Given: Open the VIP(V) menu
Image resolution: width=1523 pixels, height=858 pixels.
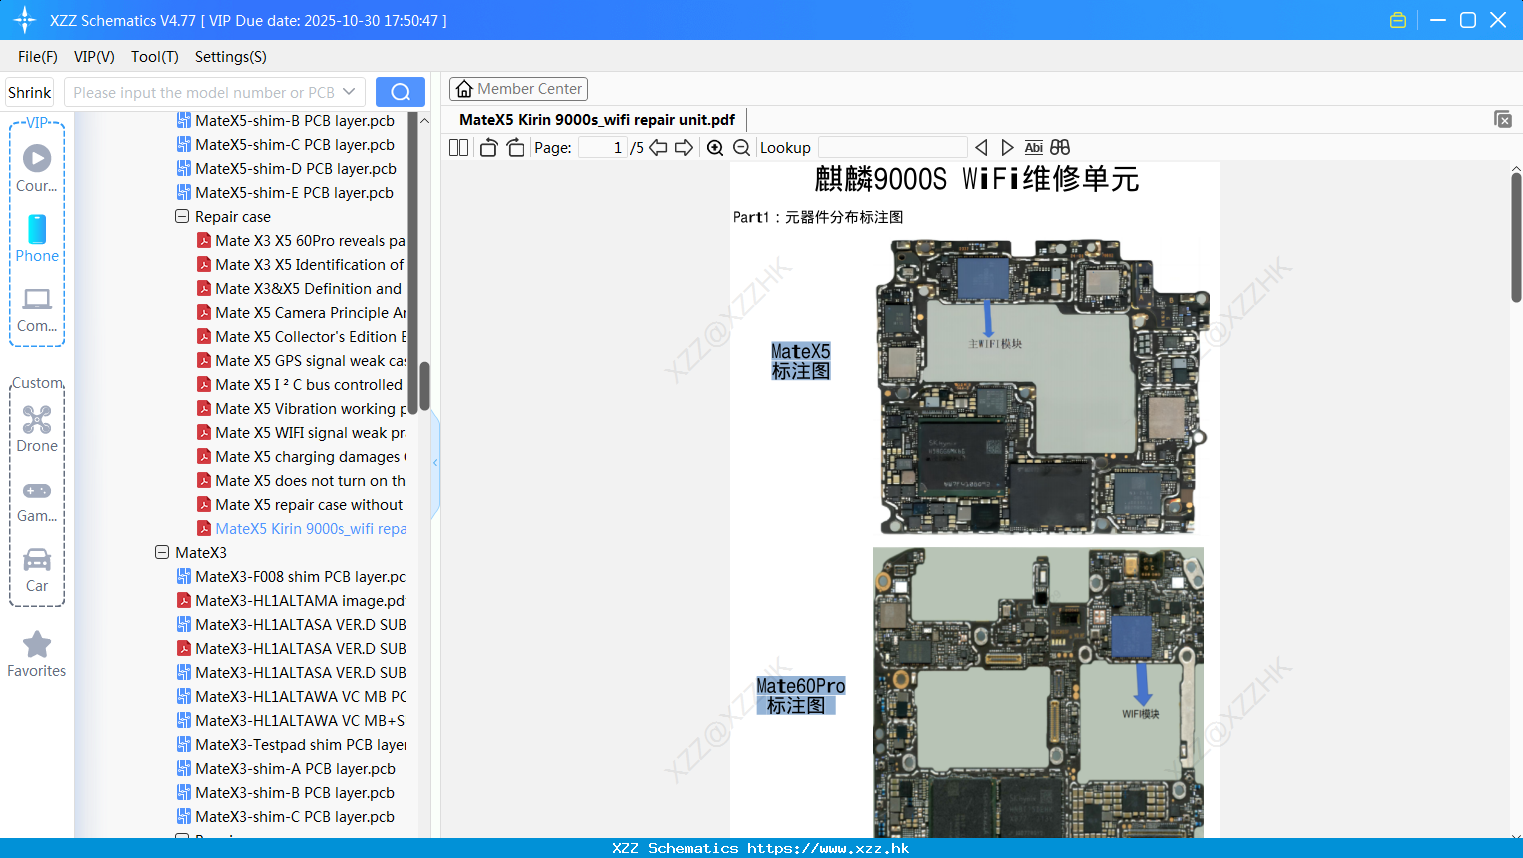Looking at the screenshot, I should coord(94,57).
